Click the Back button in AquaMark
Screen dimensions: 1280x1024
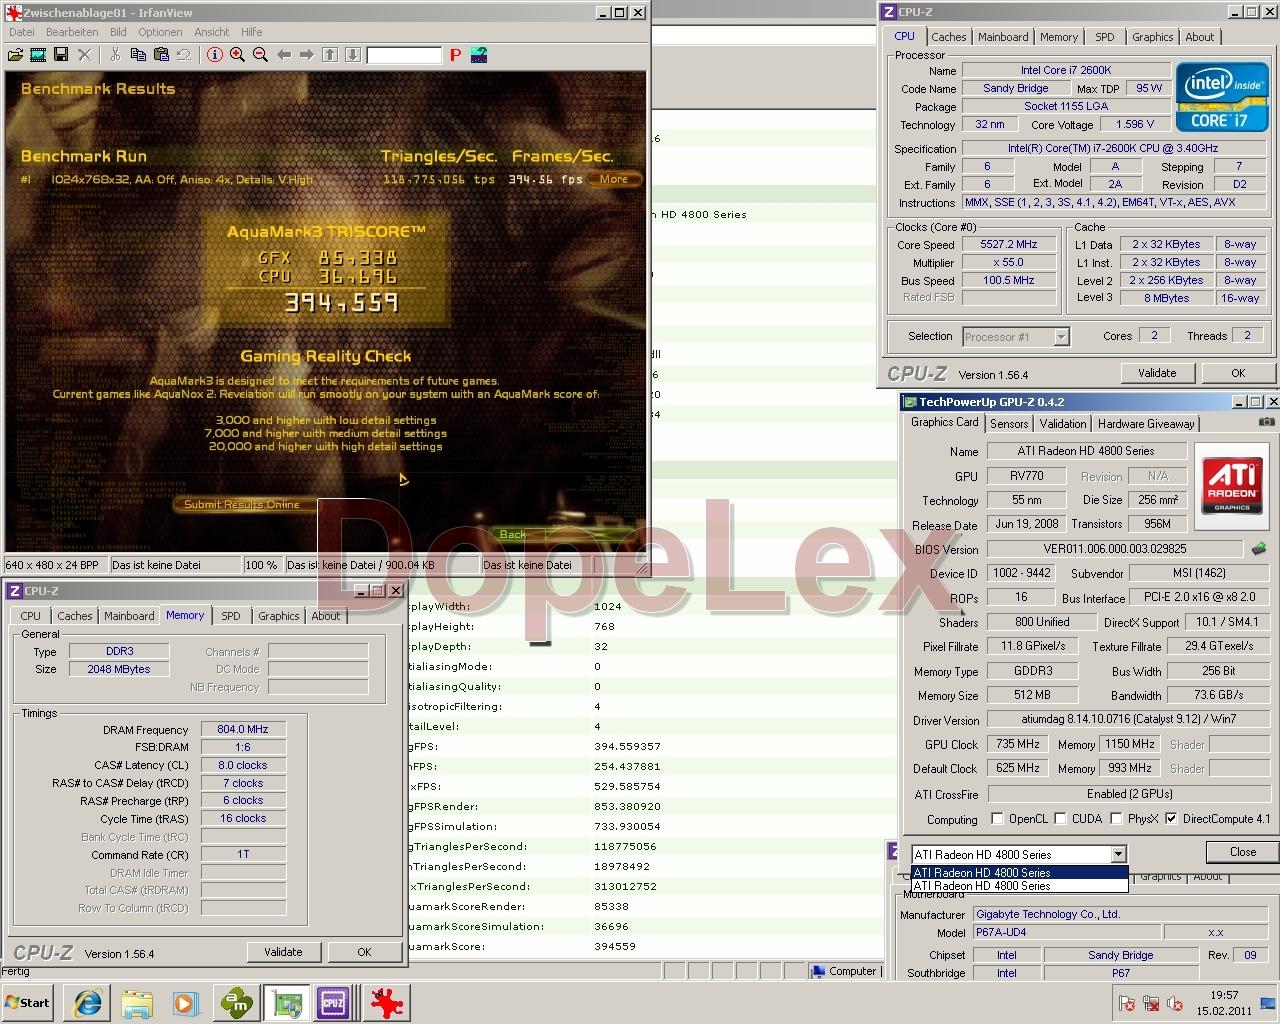pos(513,534)
